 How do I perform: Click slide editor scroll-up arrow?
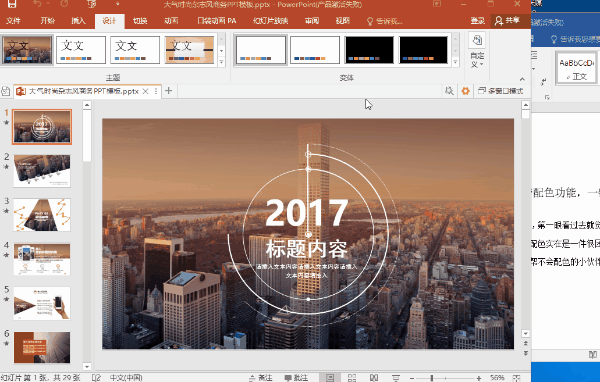tap(526, 105)
